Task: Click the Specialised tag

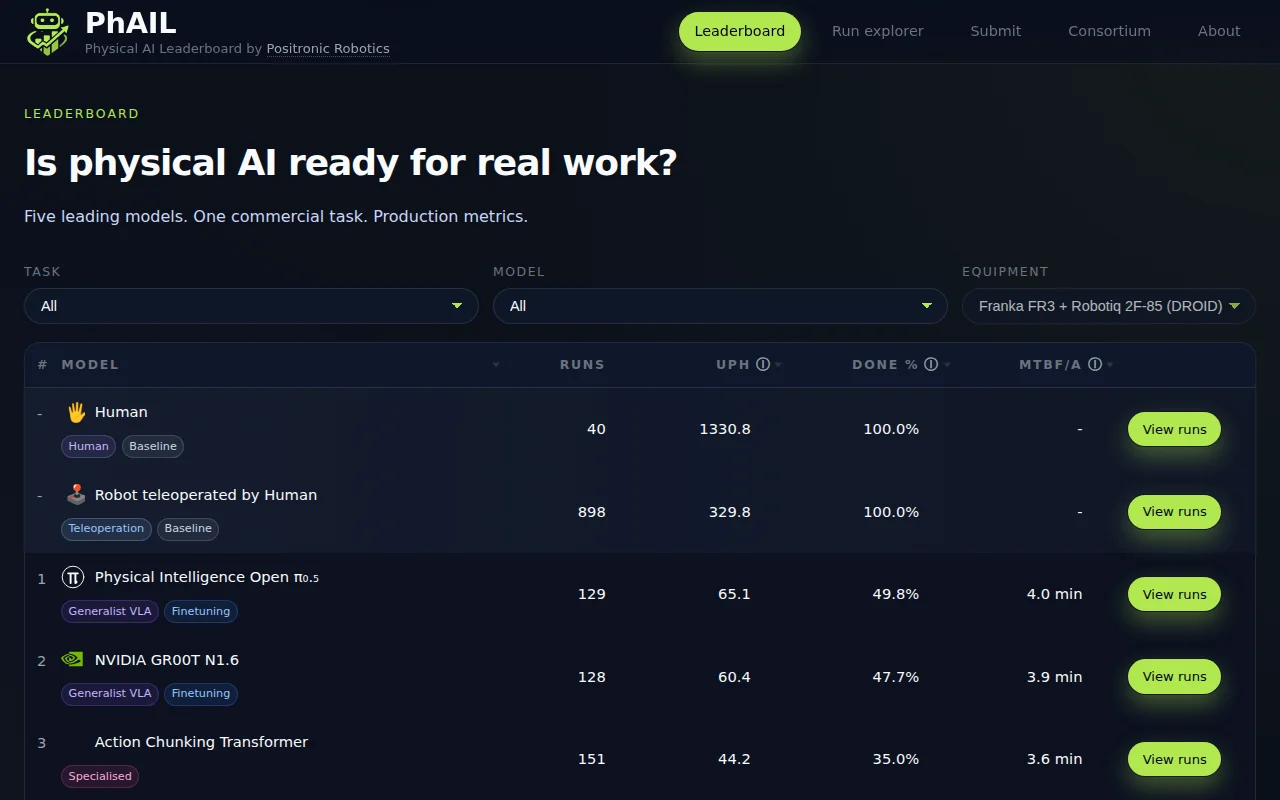Action: pos(100,776)
